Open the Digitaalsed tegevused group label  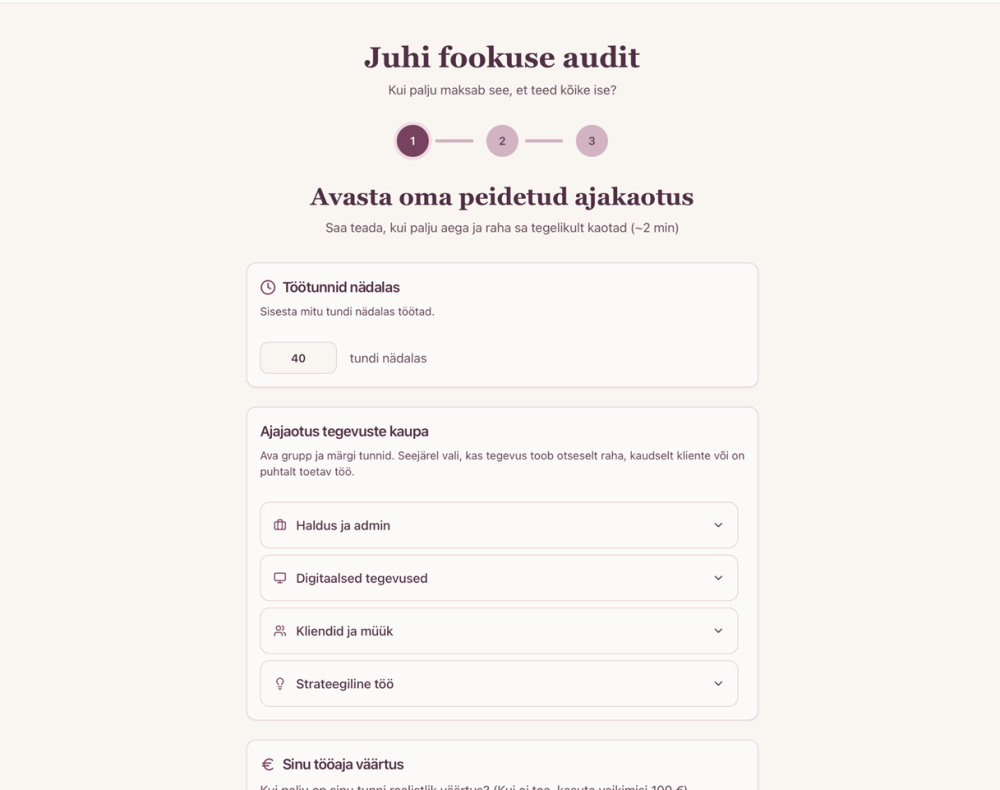point(361,578)
